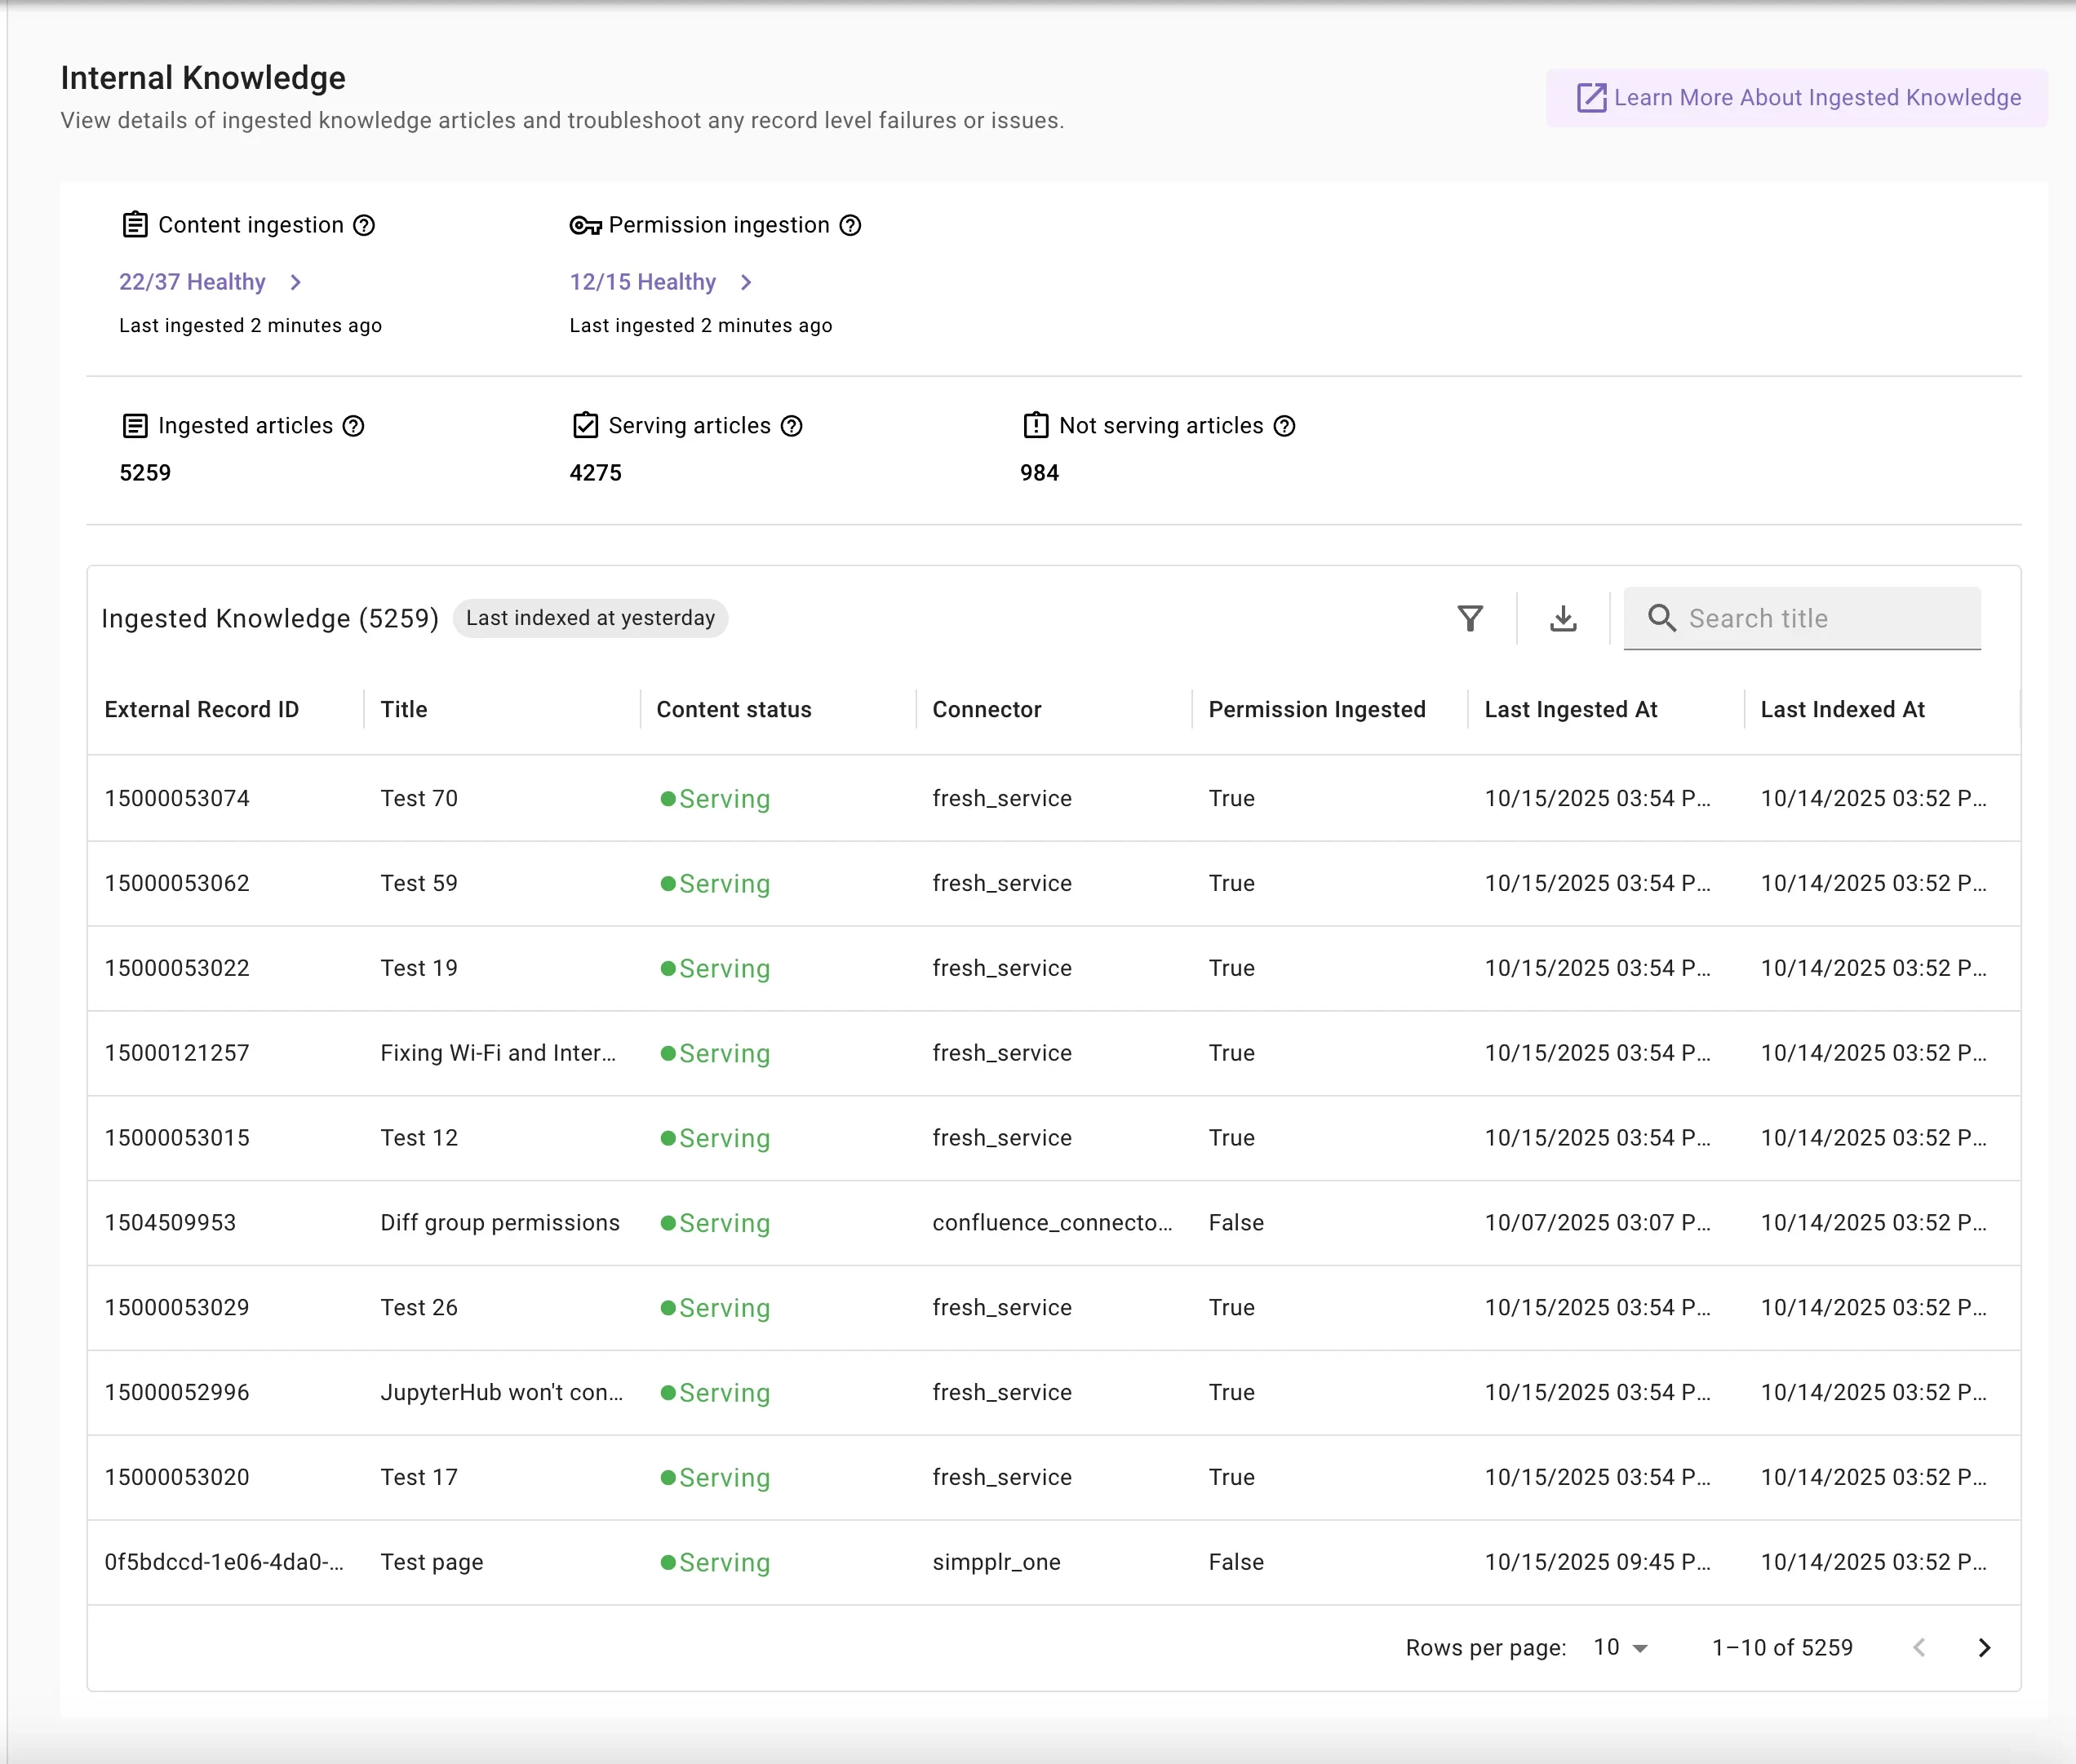Viewport: 2076px width, 1764px height.
Task: Sort by Content status column header
Action: [734, 710]
